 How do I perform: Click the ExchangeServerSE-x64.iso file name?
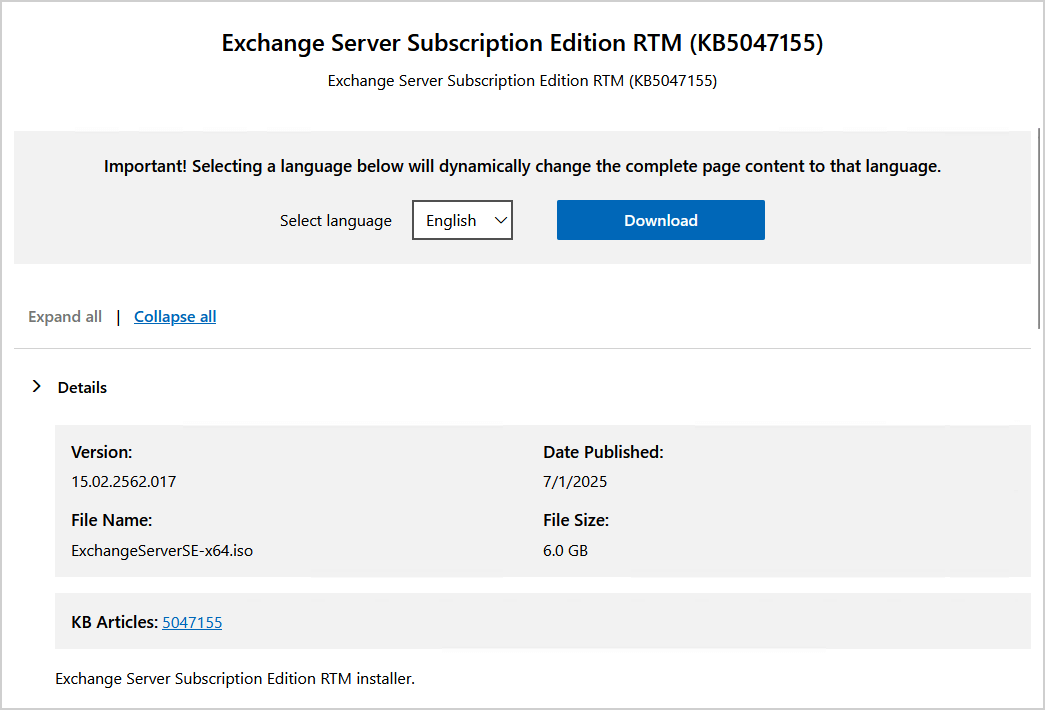pyautogui.click(x=162, y=551)
